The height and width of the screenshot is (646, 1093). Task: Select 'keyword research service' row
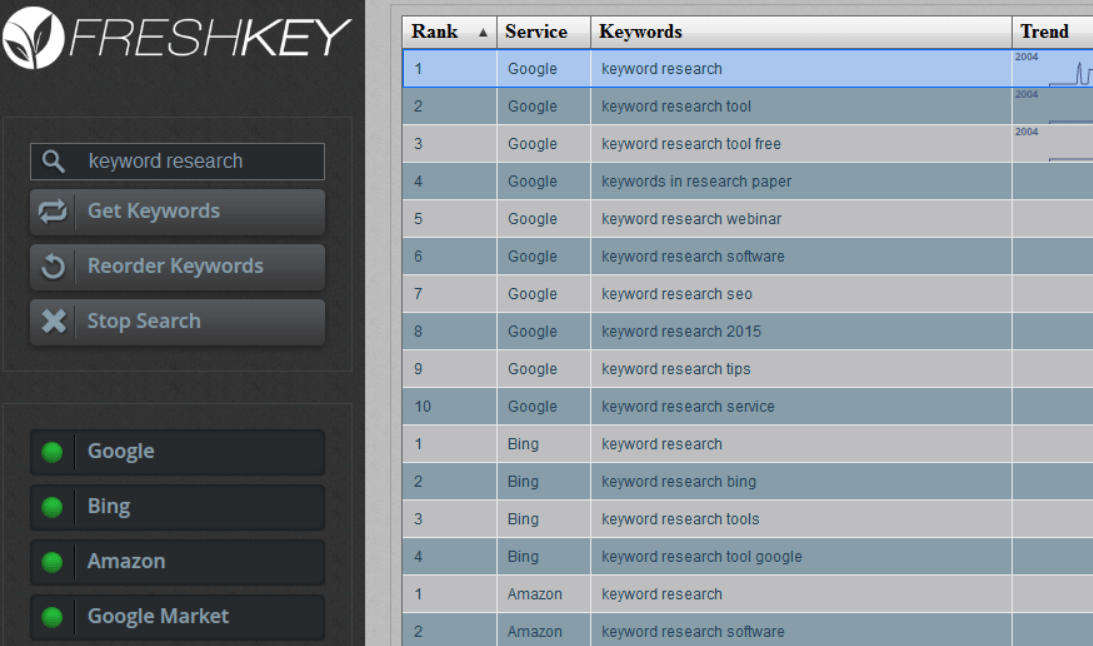(x=747, y=407)
